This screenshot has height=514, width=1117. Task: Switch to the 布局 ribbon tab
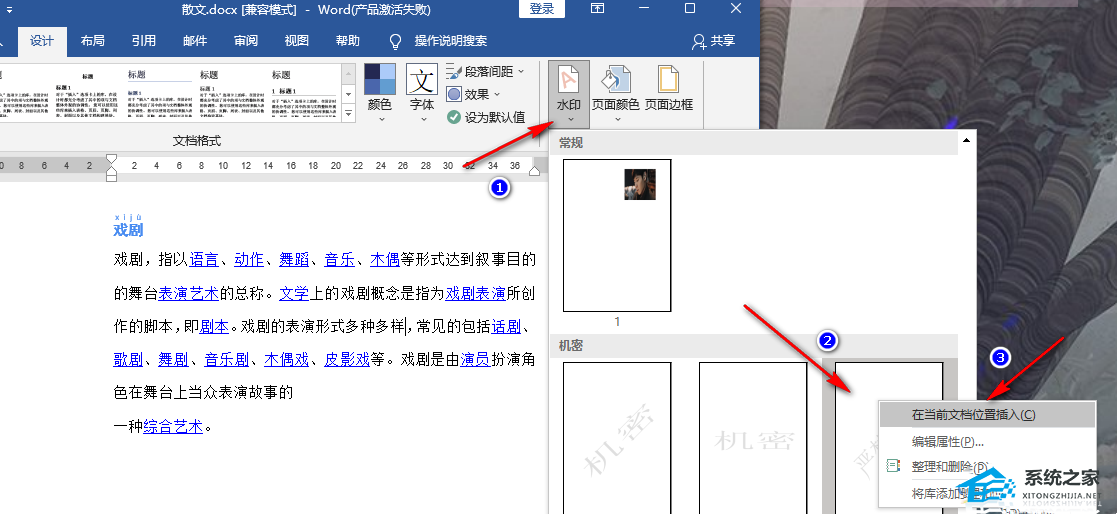pos(92,41)
